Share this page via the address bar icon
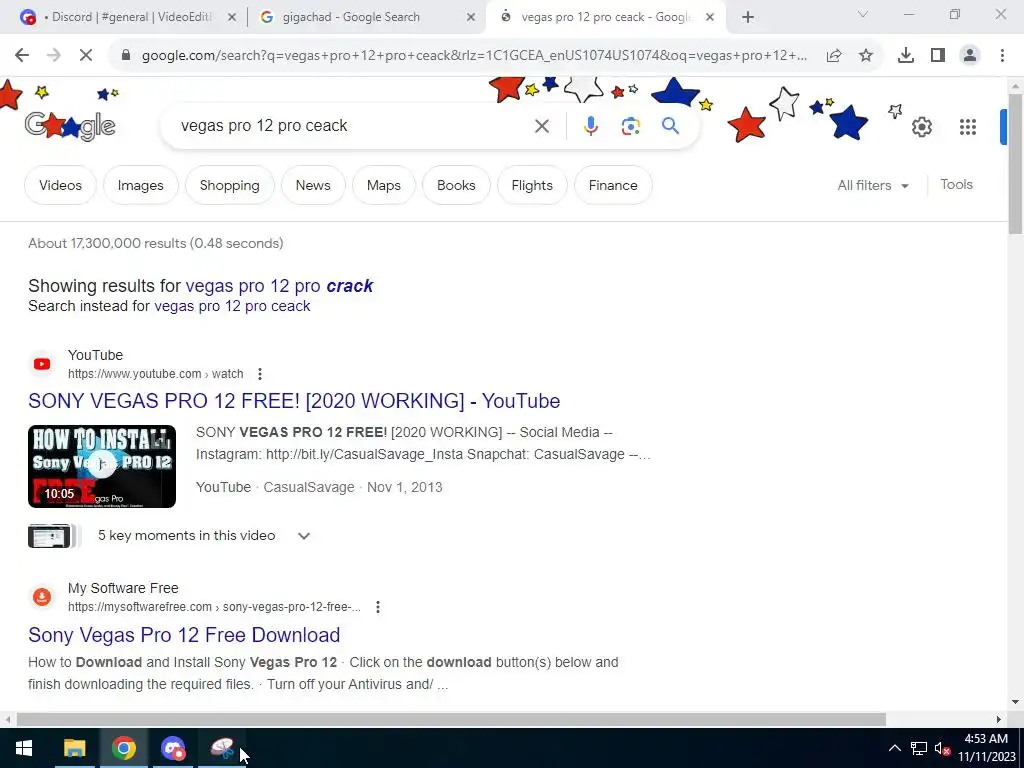 tap(834, 56)
